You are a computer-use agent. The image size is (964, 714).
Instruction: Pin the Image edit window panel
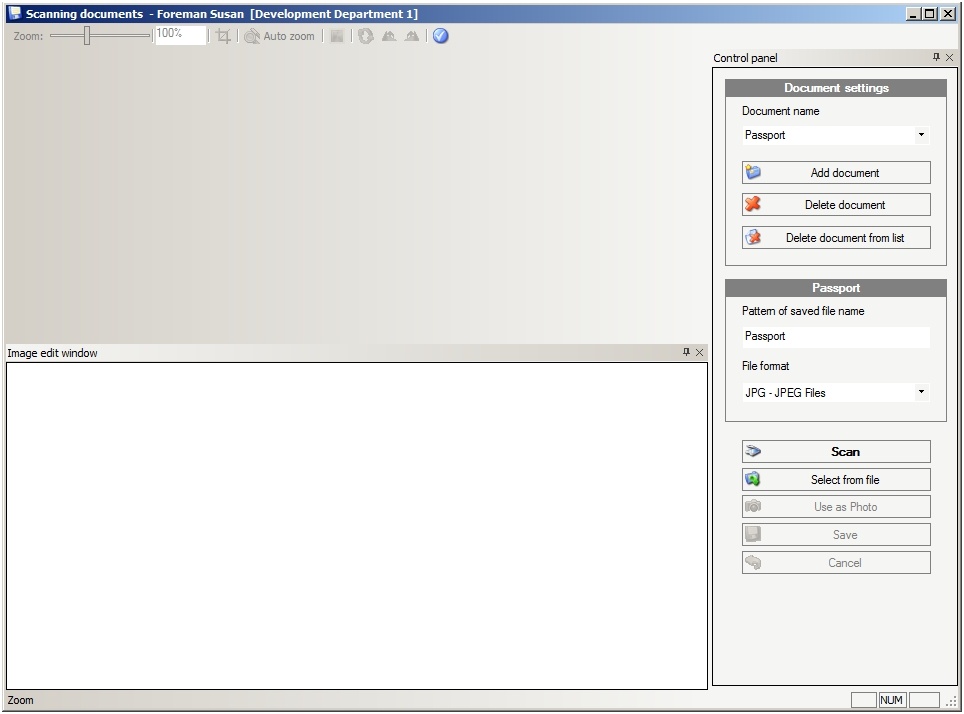click(686, 352)
